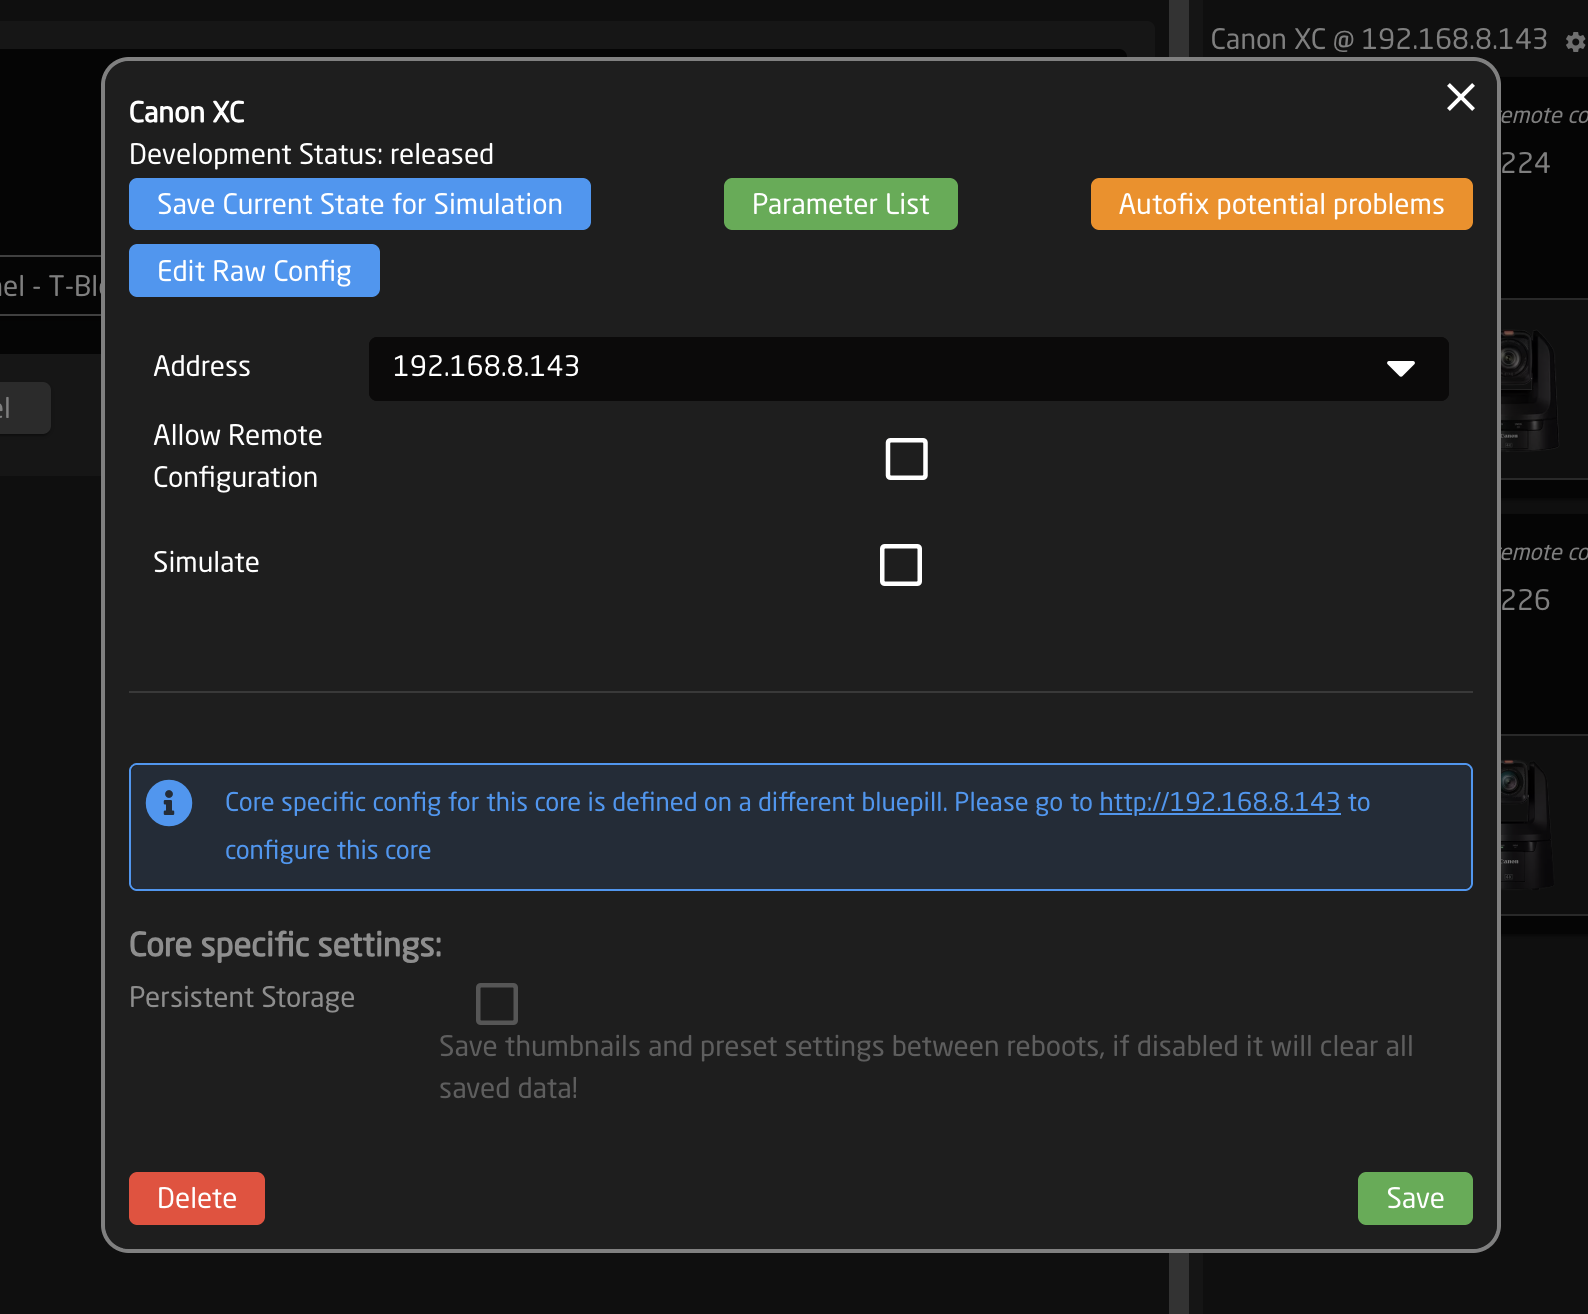Screen dimensions: 1588x1314
Task: Click the grey button at left edge
Action: click(x=22, y=408)
